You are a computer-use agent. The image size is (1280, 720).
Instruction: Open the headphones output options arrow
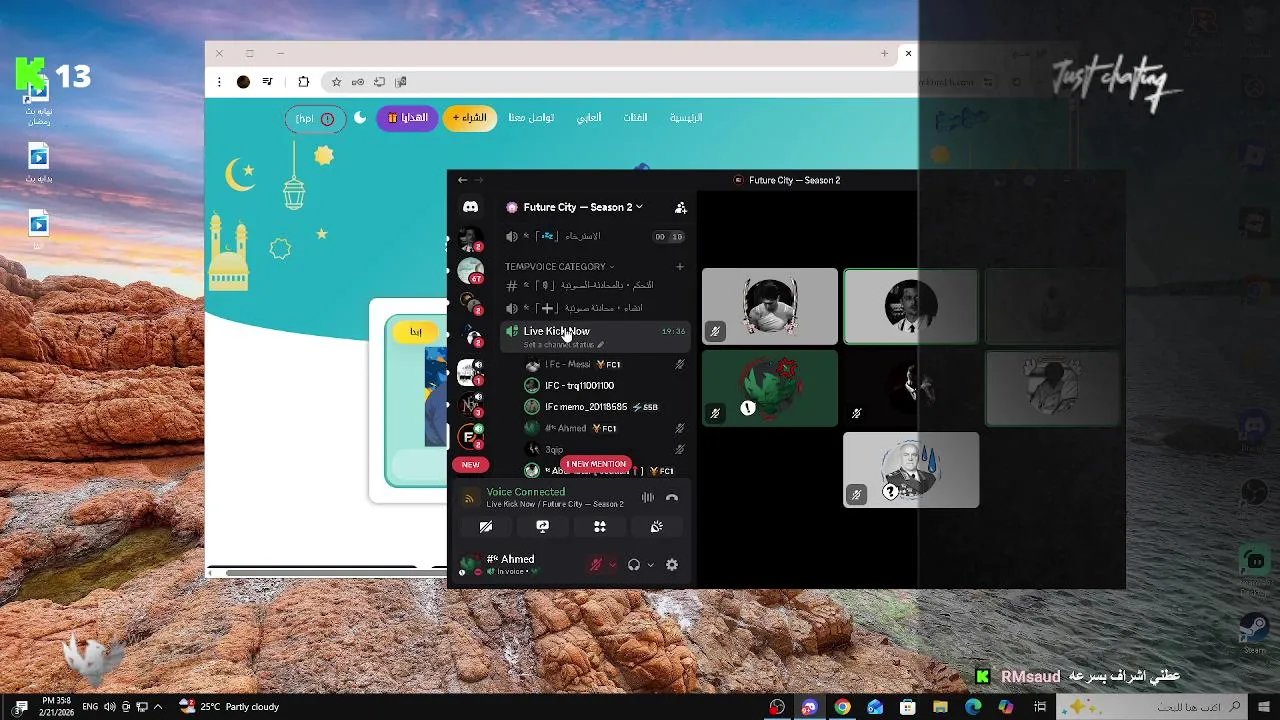click(x=650, y=565)
